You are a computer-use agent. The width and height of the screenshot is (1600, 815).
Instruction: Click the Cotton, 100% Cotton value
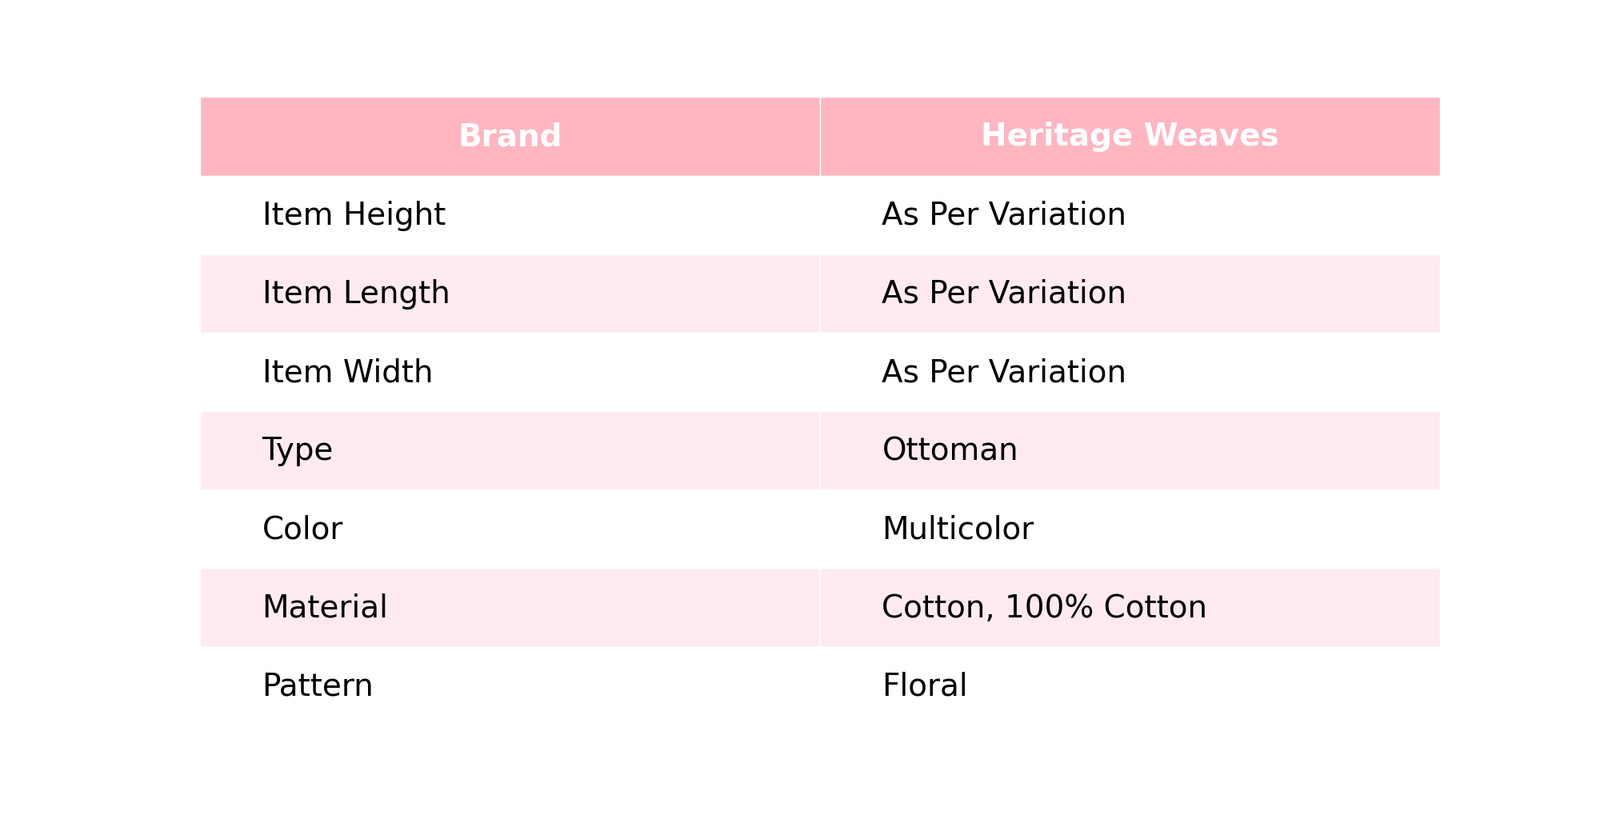(1044, 607)
